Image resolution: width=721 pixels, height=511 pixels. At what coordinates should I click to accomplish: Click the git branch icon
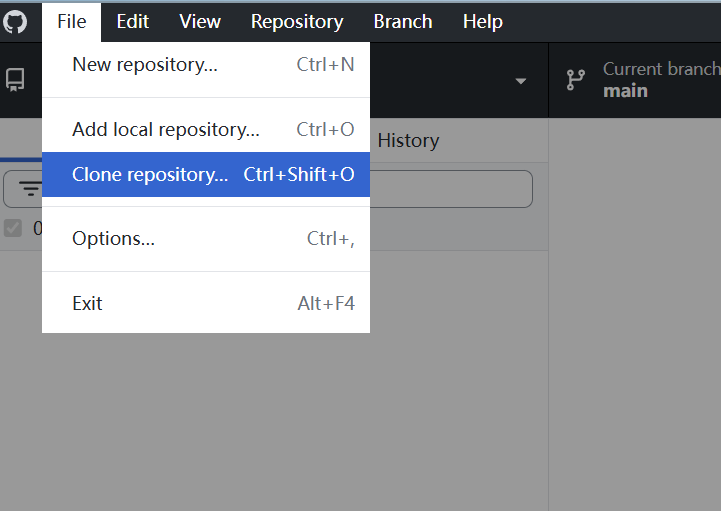[x=576, y=80]
